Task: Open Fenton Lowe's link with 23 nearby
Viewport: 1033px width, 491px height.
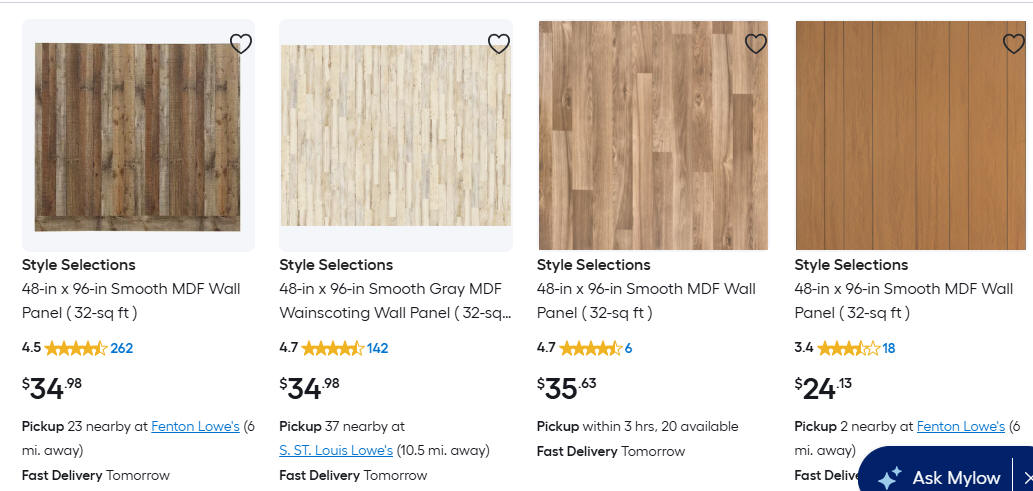Action: tap(195, 426)
